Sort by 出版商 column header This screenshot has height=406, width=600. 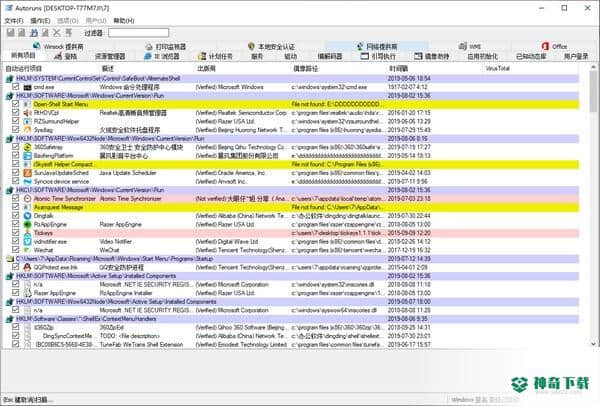[243, 69]
